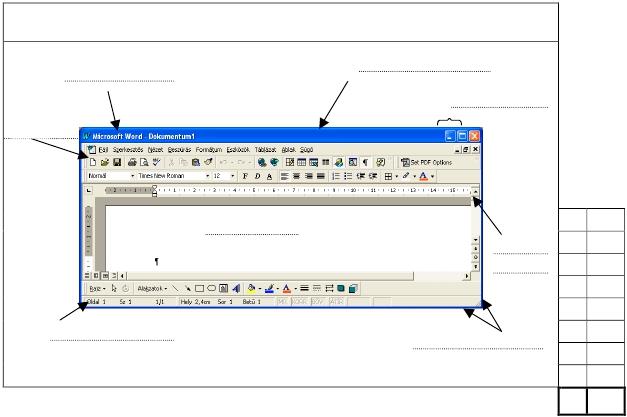Switch to Normal view button

[x=87, y=275]
